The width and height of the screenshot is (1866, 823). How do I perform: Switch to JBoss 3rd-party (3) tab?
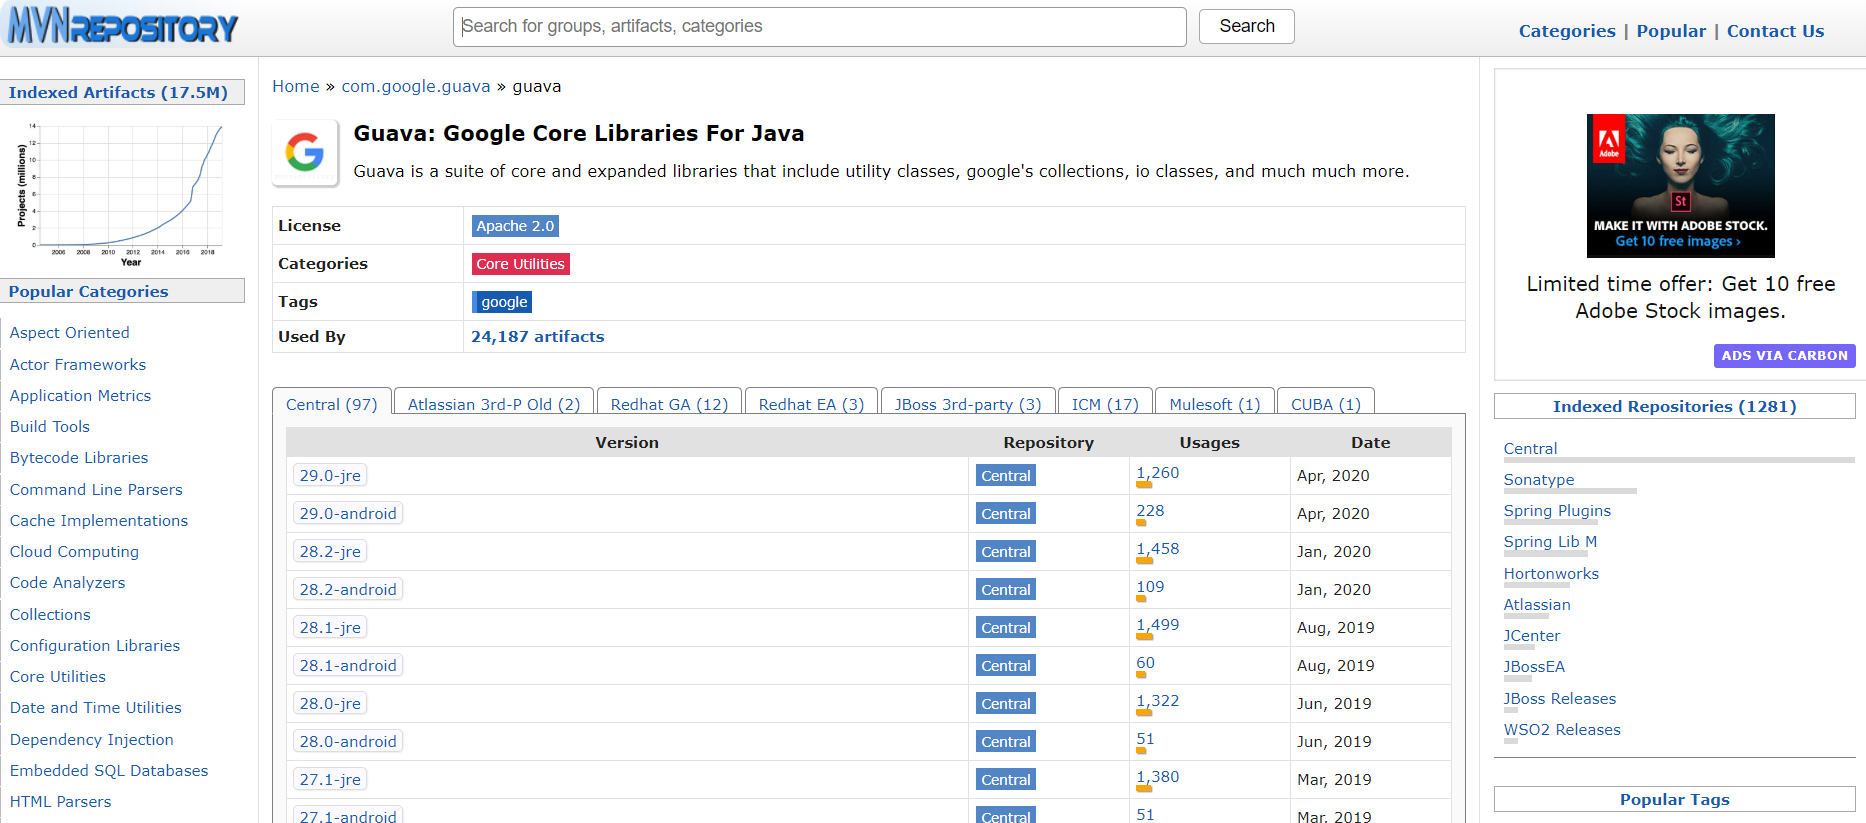point(968,404)
